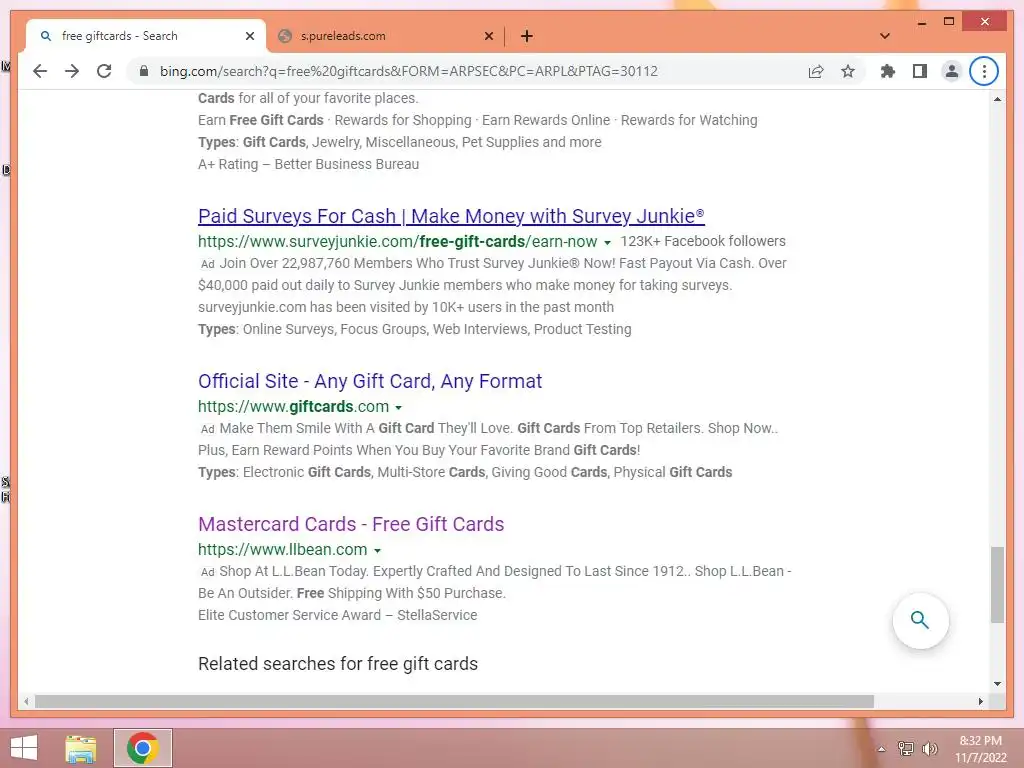1024x768 pixels.
Task: Click the vertical scrollbar down arrow
Action: coord(997,684)
